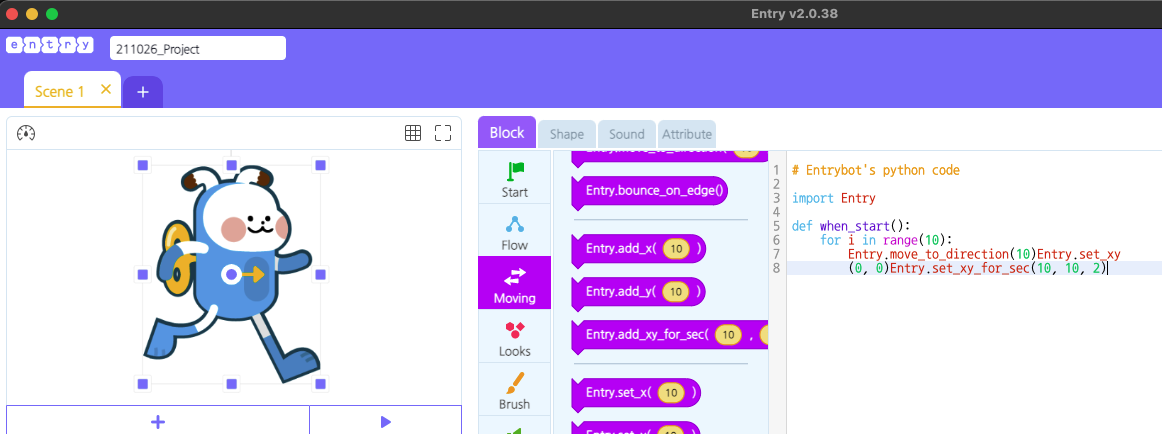Toggle the stage grid icon
The width and height of the screenshot is (1162, 434).
413,133
